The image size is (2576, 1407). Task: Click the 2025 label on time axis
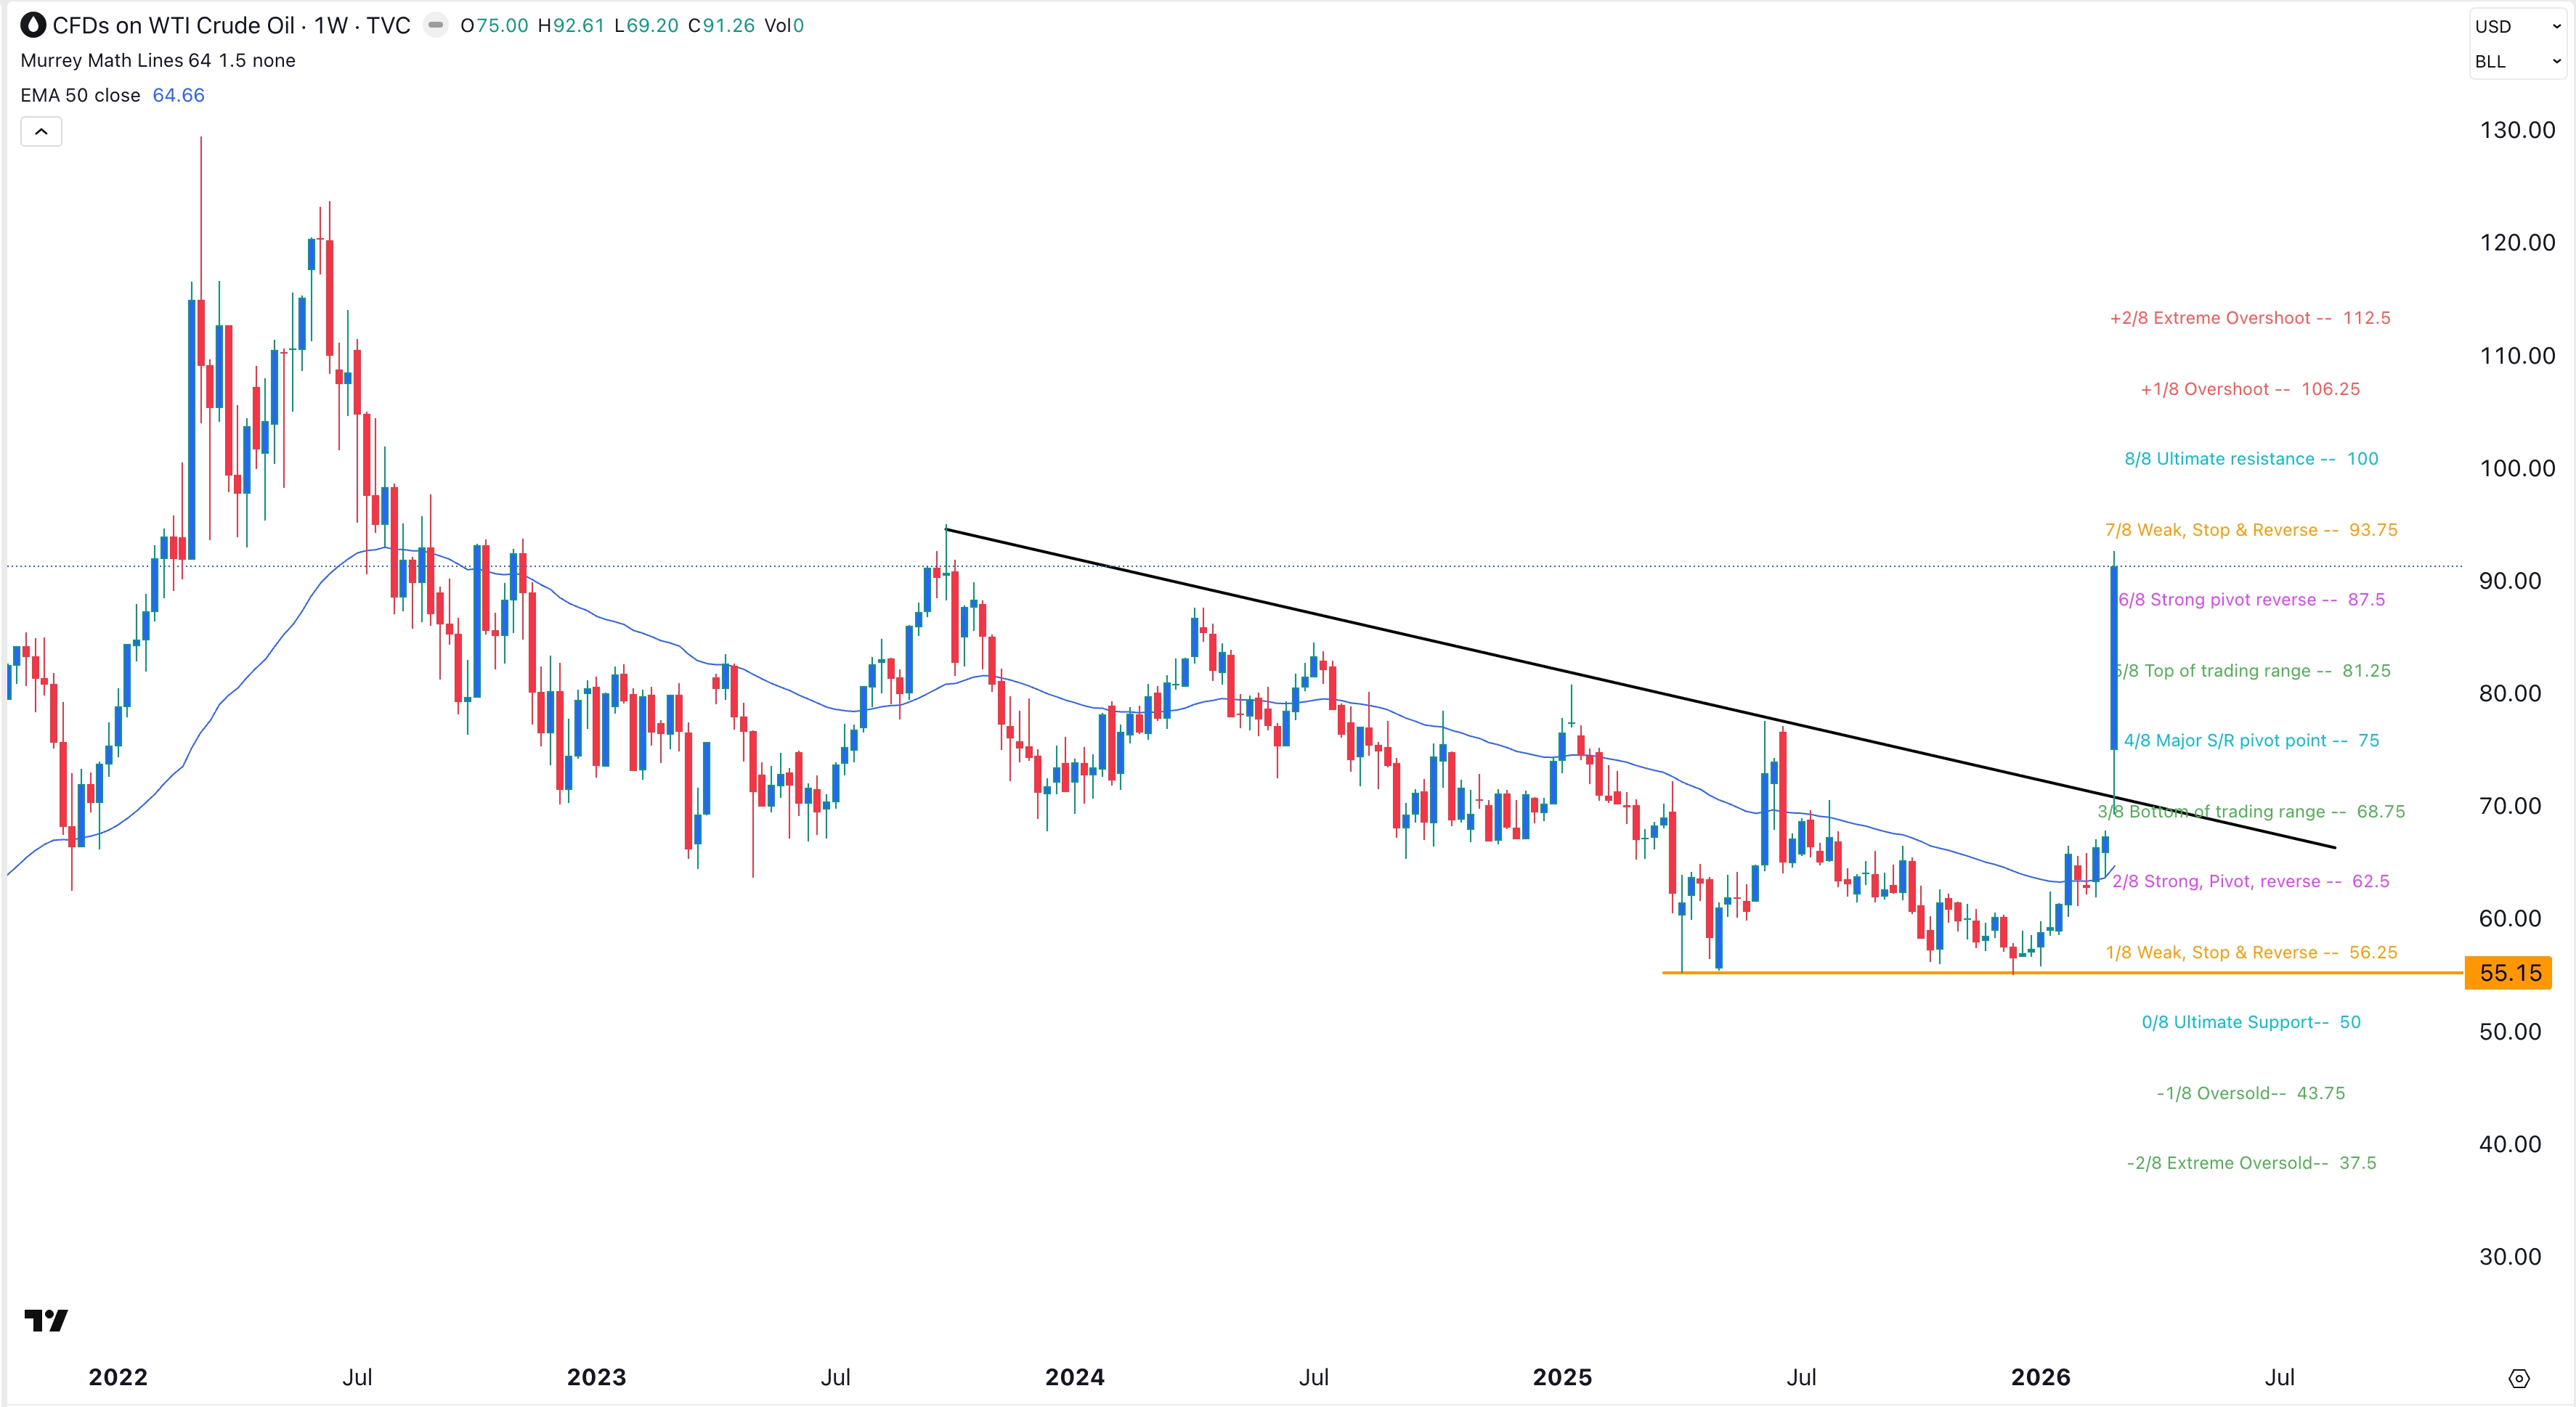1562,1377
